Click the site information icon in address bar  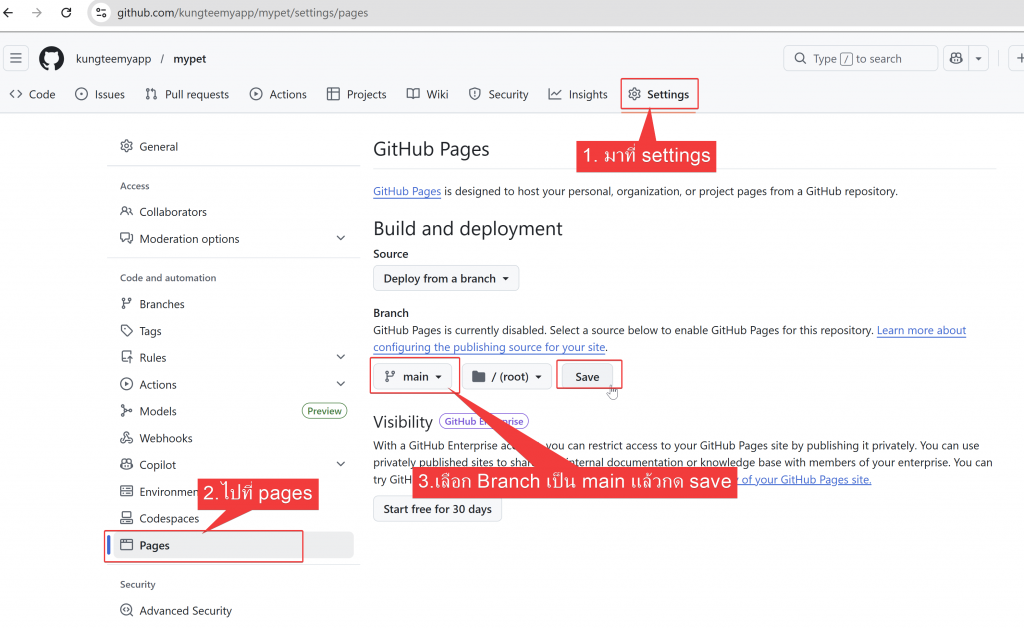click(101, 13)
